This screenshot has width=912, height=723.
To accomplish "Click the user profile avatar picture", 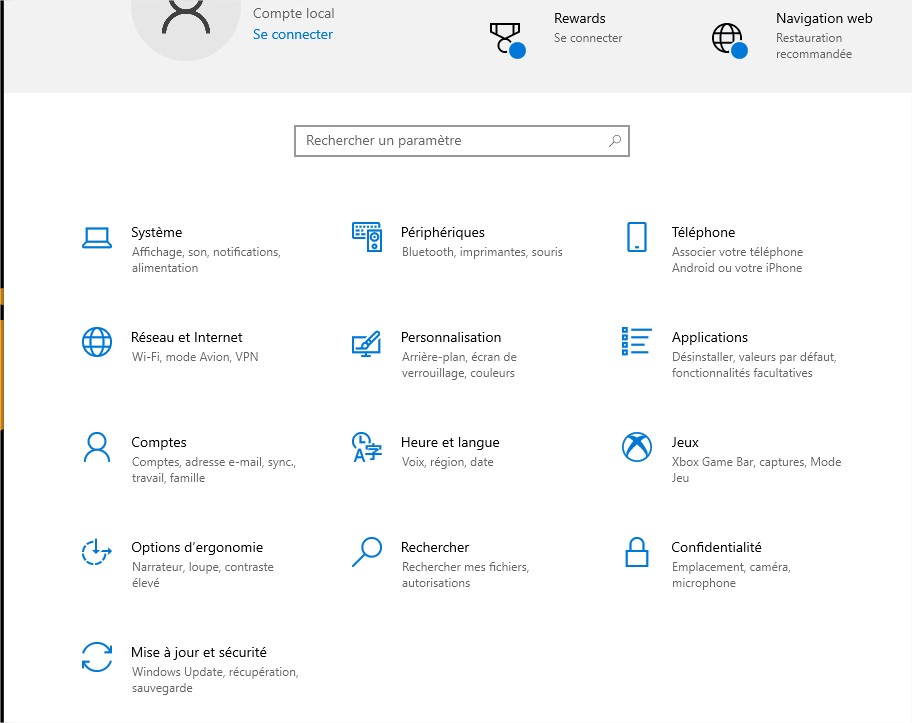I will pyautogui.click(x=185, y=20).
